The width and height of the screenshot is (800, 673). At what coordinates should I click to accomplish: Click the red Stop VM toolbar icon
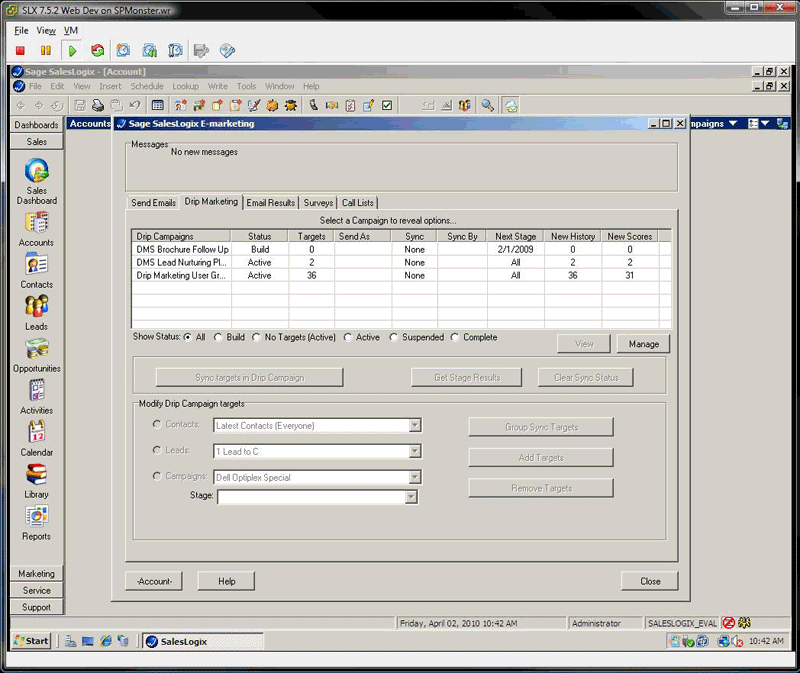pyautogui.click(x=20, y=51)
